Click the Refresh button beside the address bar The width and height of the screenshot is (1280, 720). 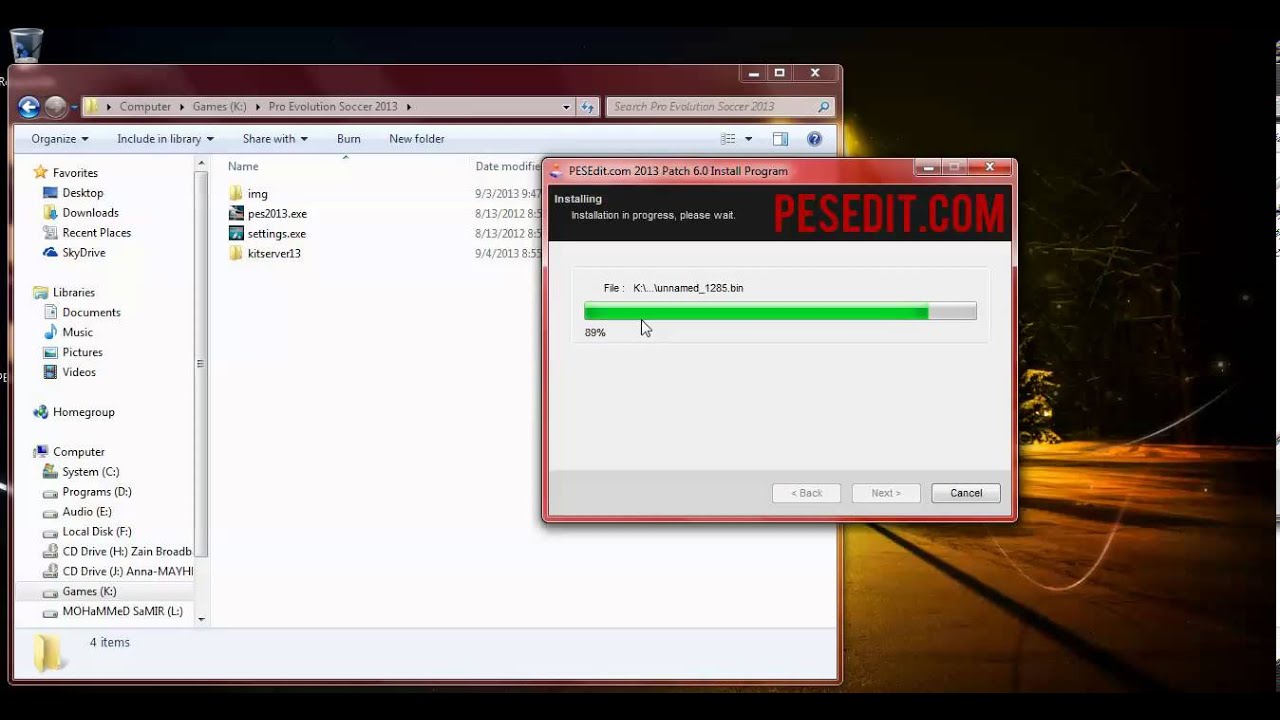(x=587, y=106)
